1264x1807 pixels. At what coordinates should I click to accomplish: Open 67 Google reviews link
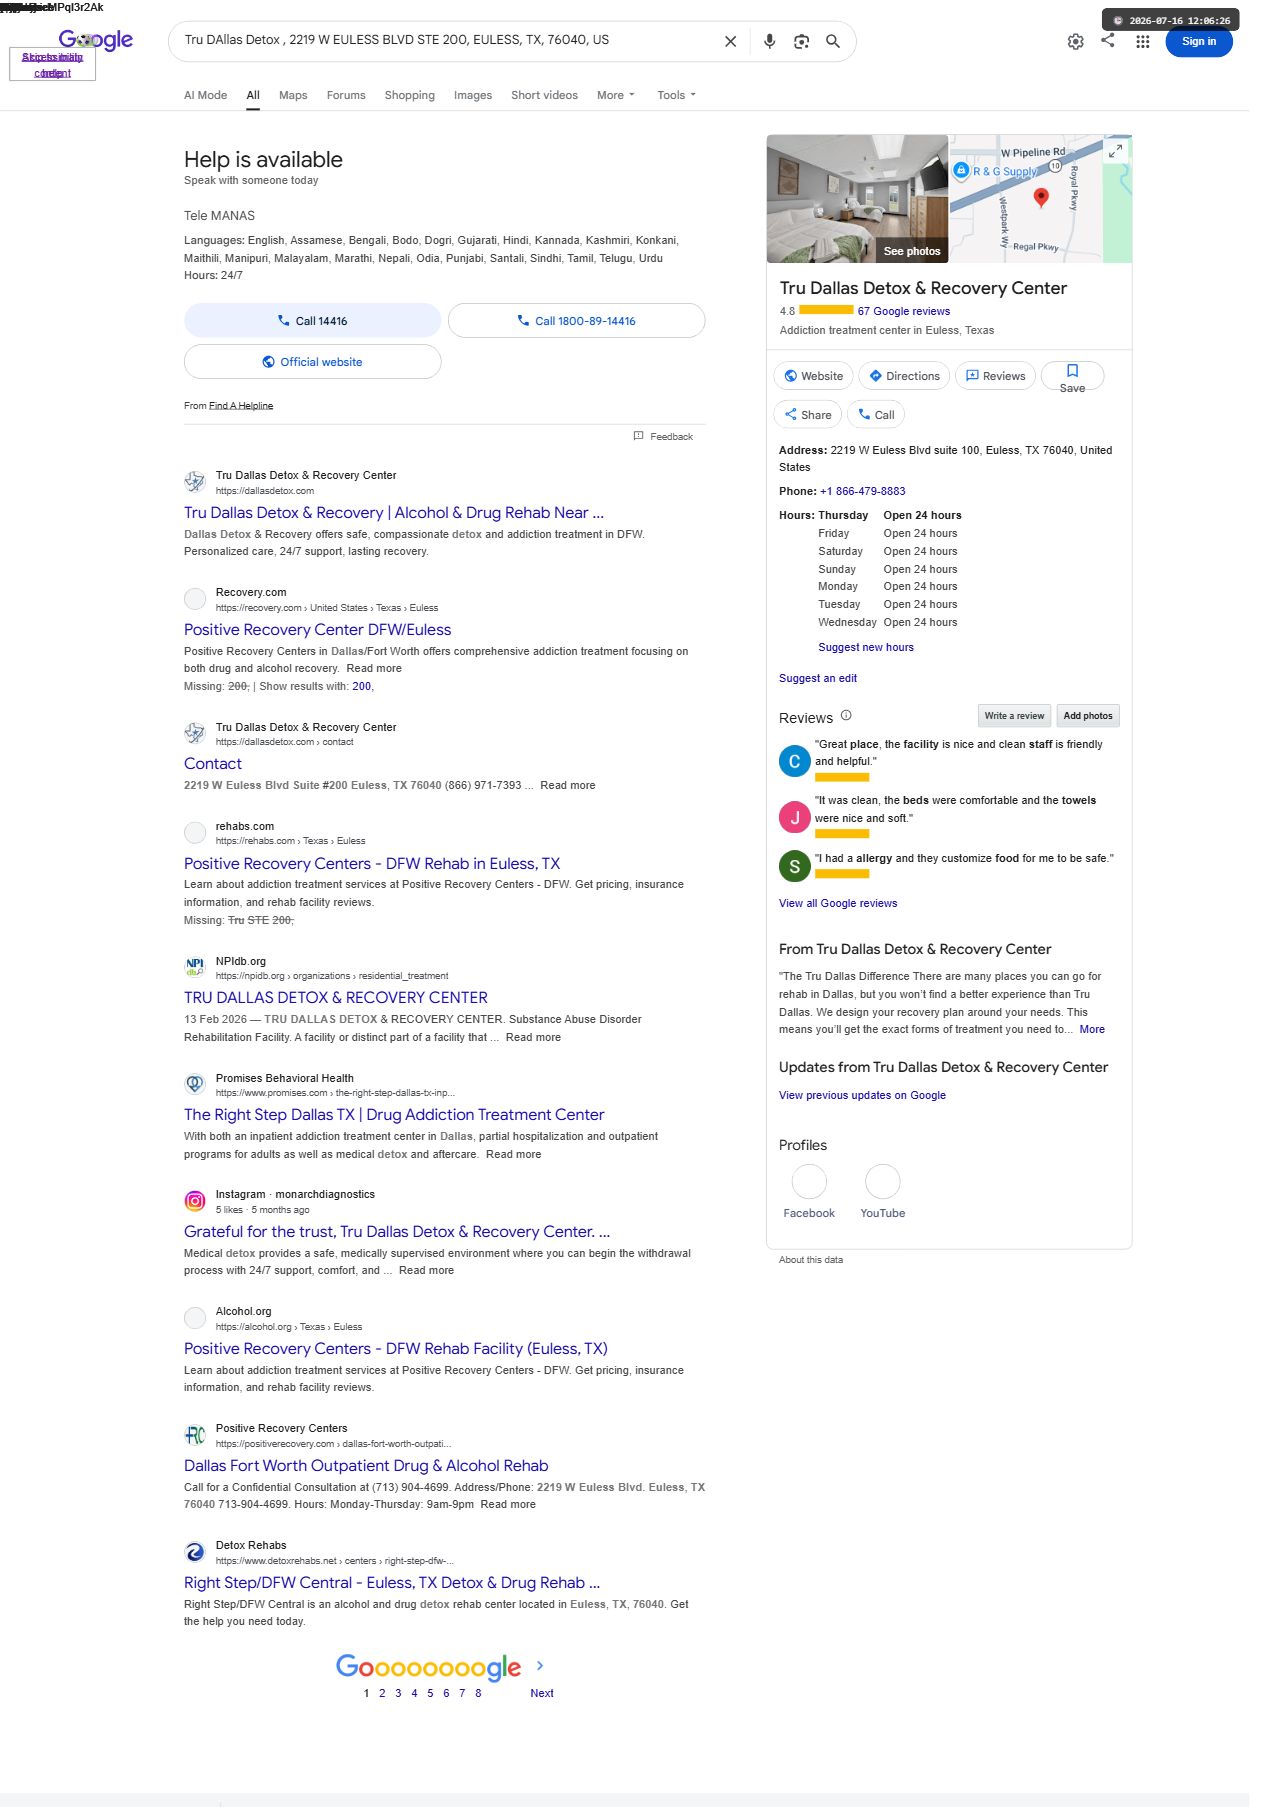tap(904, 312)
